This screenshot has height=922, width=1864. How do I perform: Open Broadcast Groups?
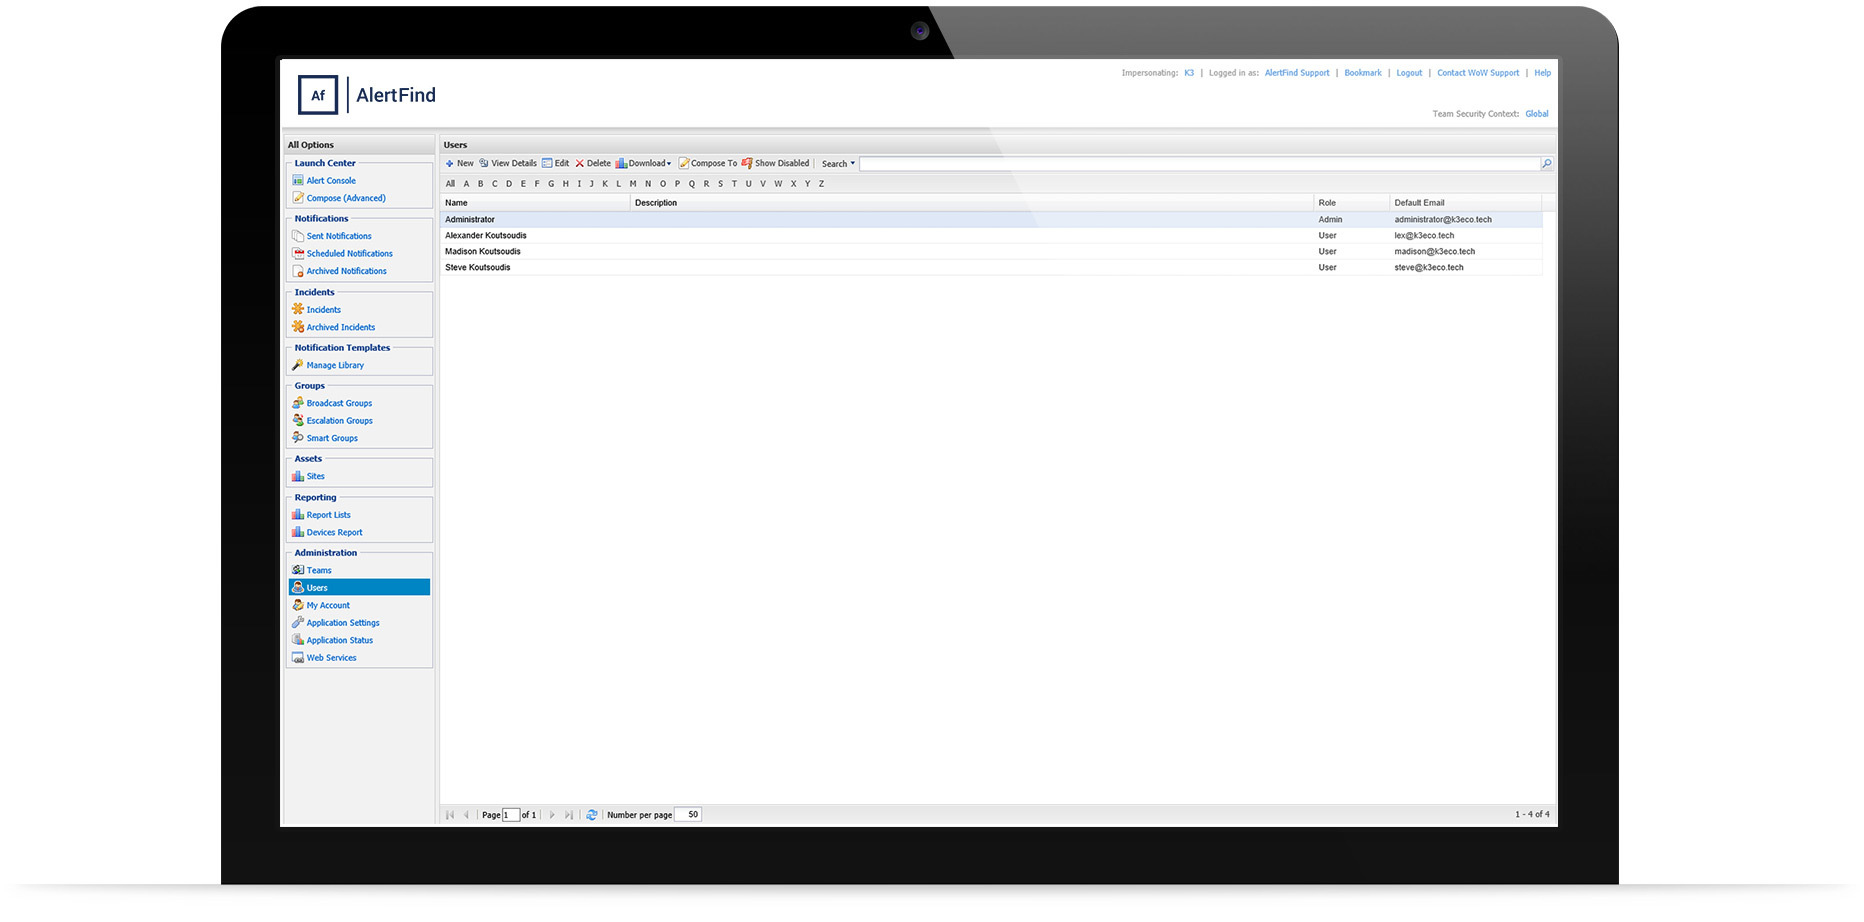pos(339,403)
